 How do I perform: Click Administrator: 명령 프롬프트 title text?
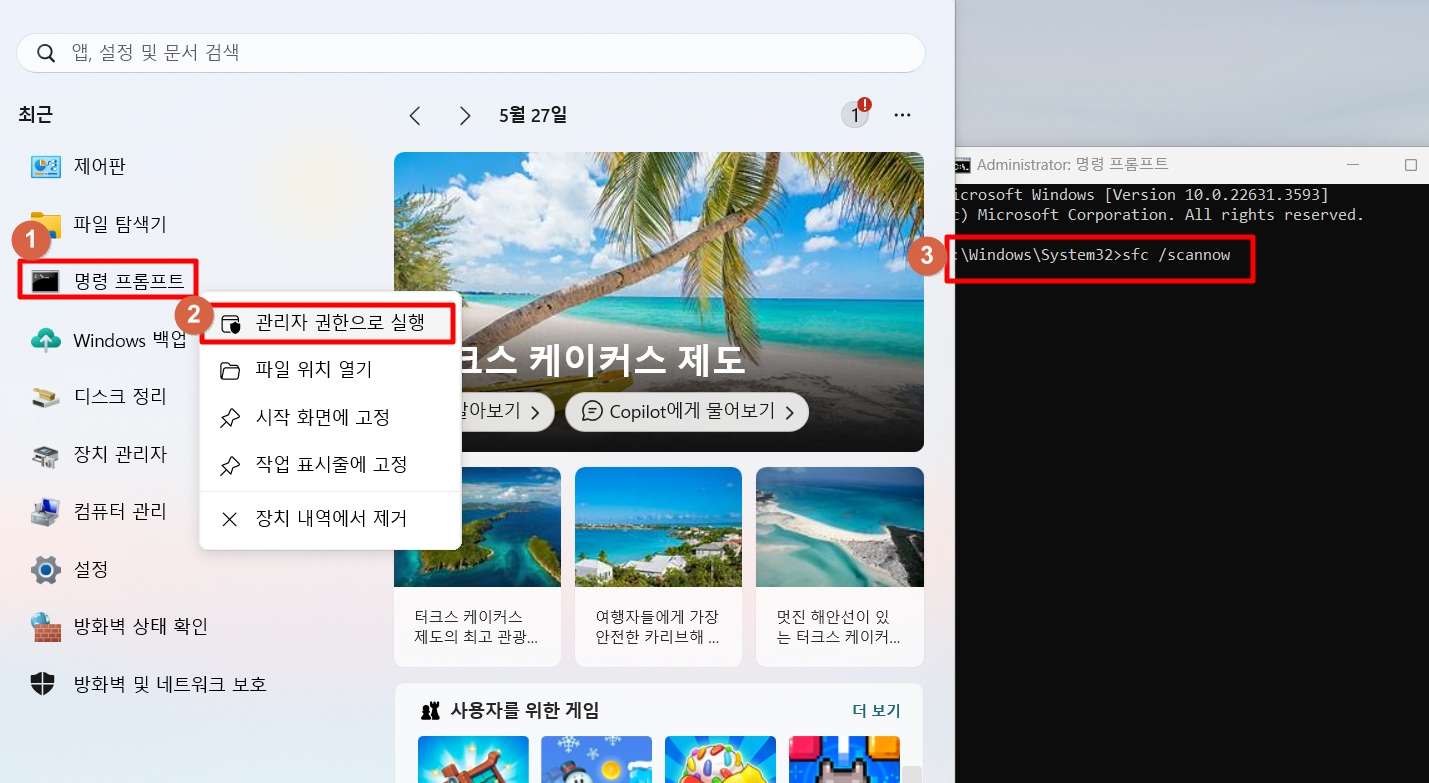(x=1072, y=165)
